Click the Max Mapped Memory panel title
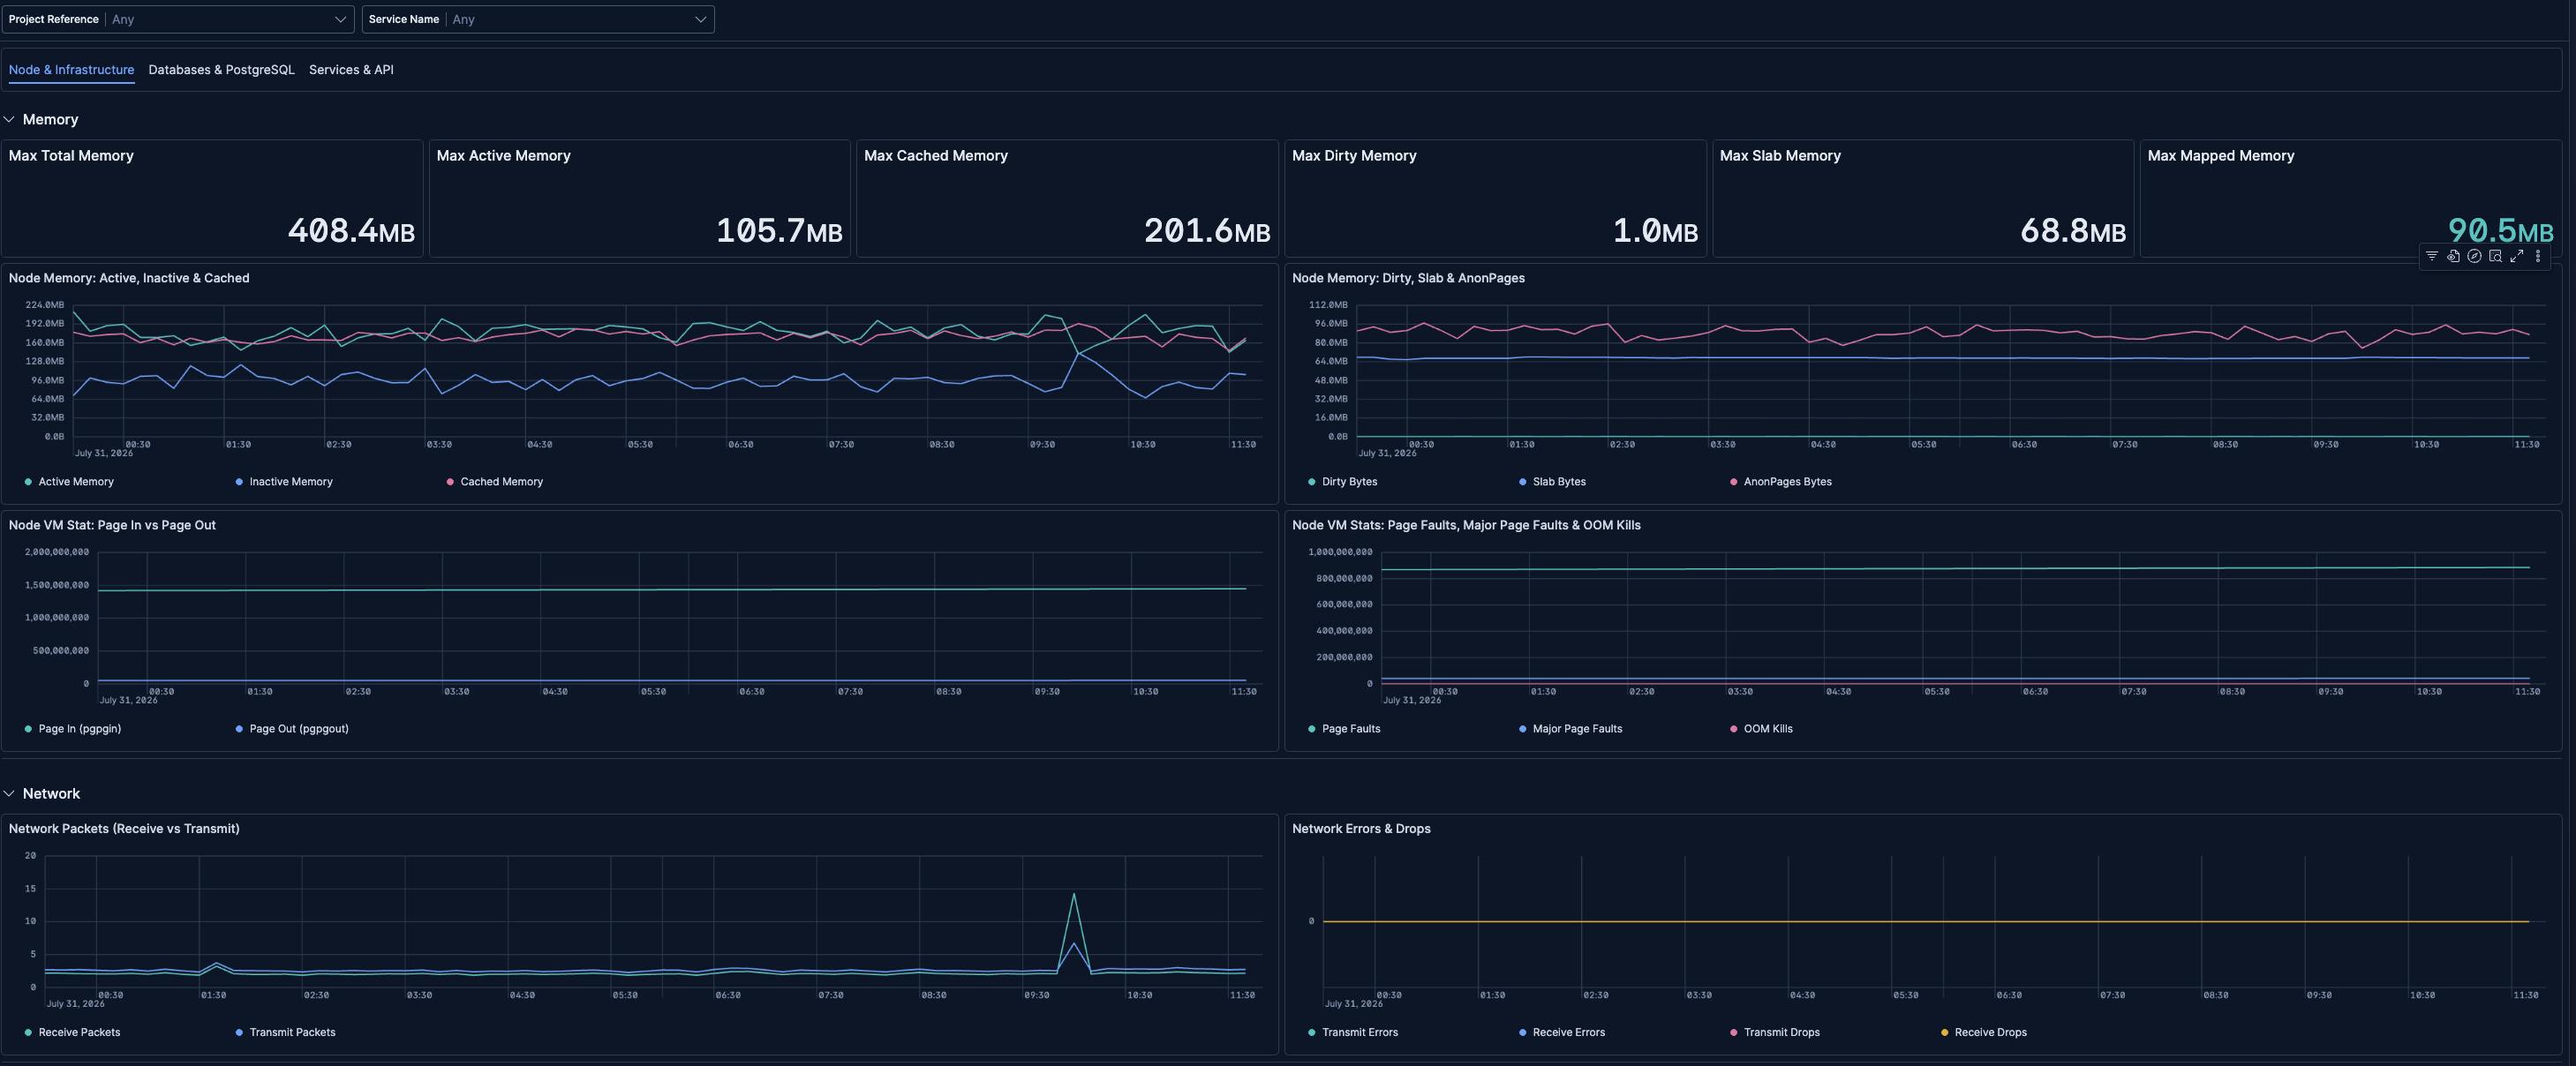This screenshot has width=2576, height=1066. 2221,156
